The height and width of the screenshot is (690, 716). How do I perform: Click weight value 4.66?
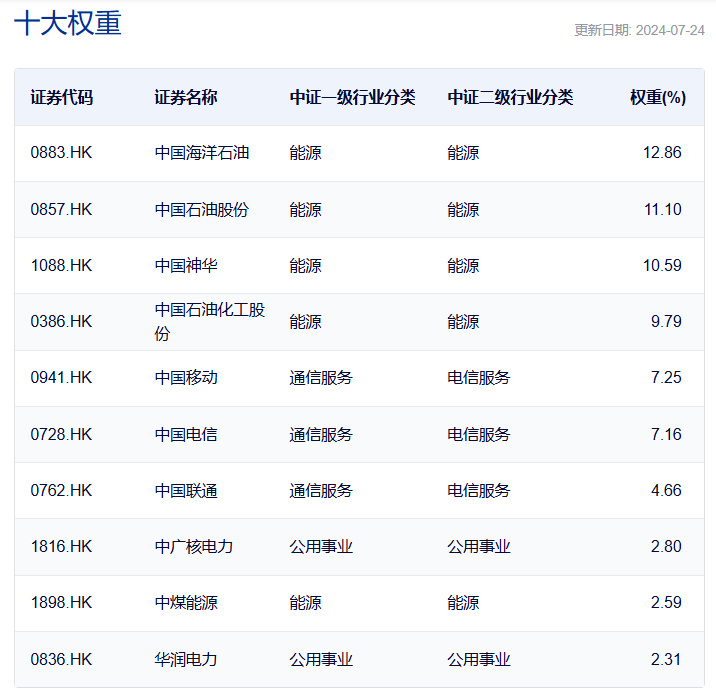[x=666, y=490]
